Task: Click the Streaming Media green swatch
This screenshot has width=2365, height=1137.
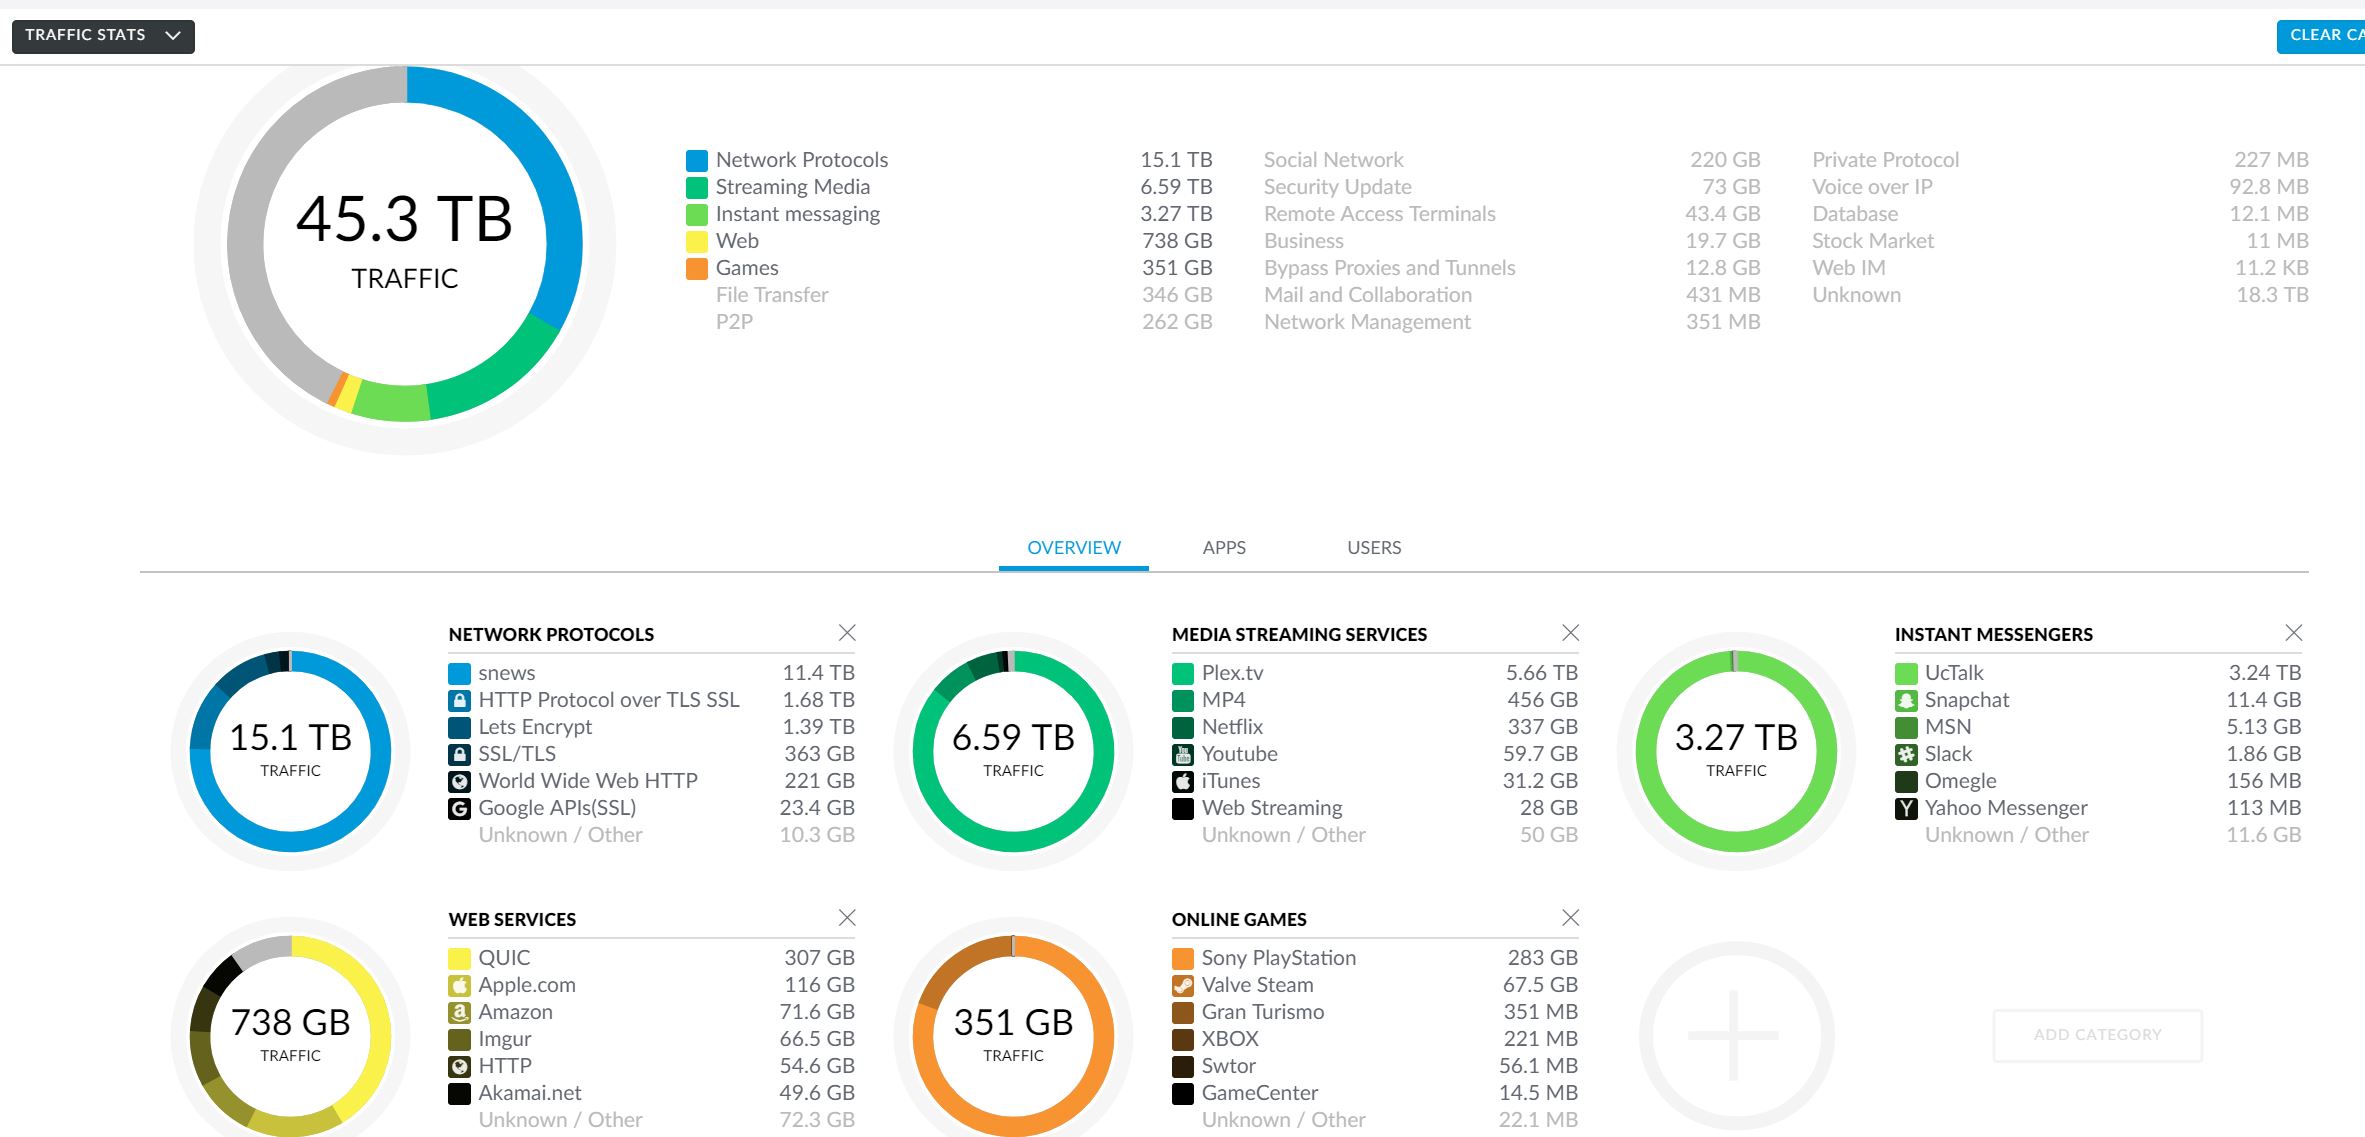Action: point(697,187)
